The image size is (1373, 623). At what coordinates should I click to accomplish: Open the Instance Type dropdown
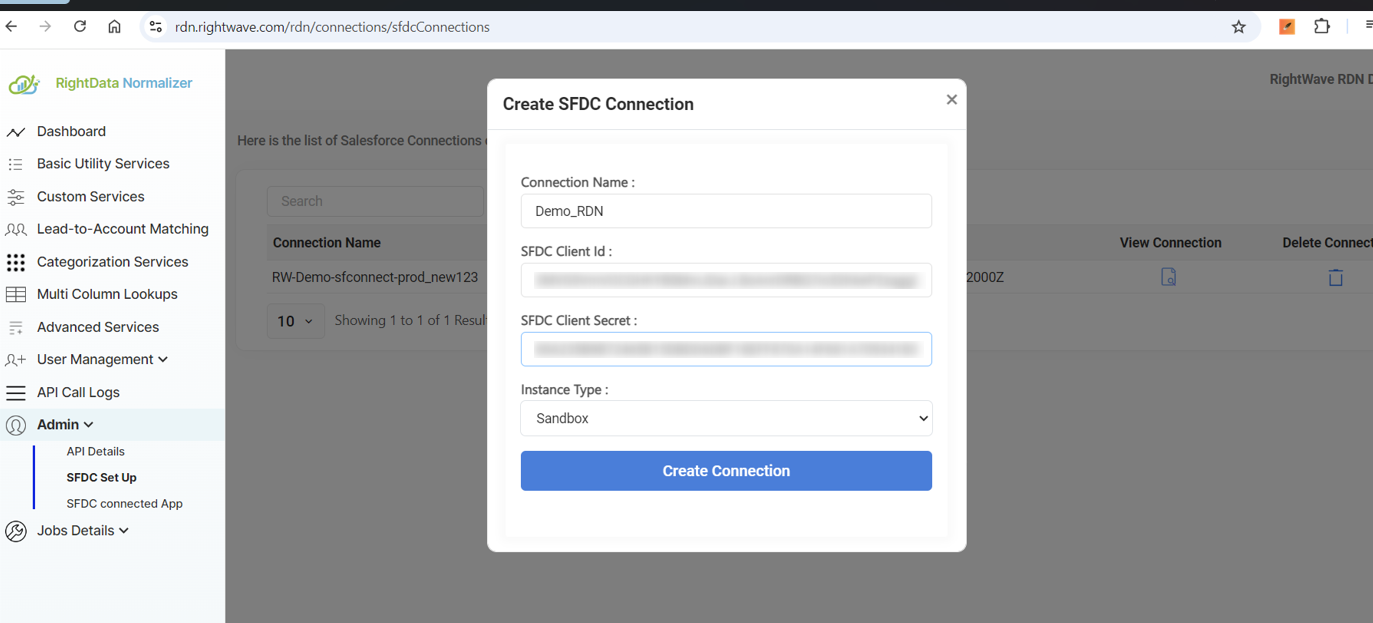coord(726,418)
